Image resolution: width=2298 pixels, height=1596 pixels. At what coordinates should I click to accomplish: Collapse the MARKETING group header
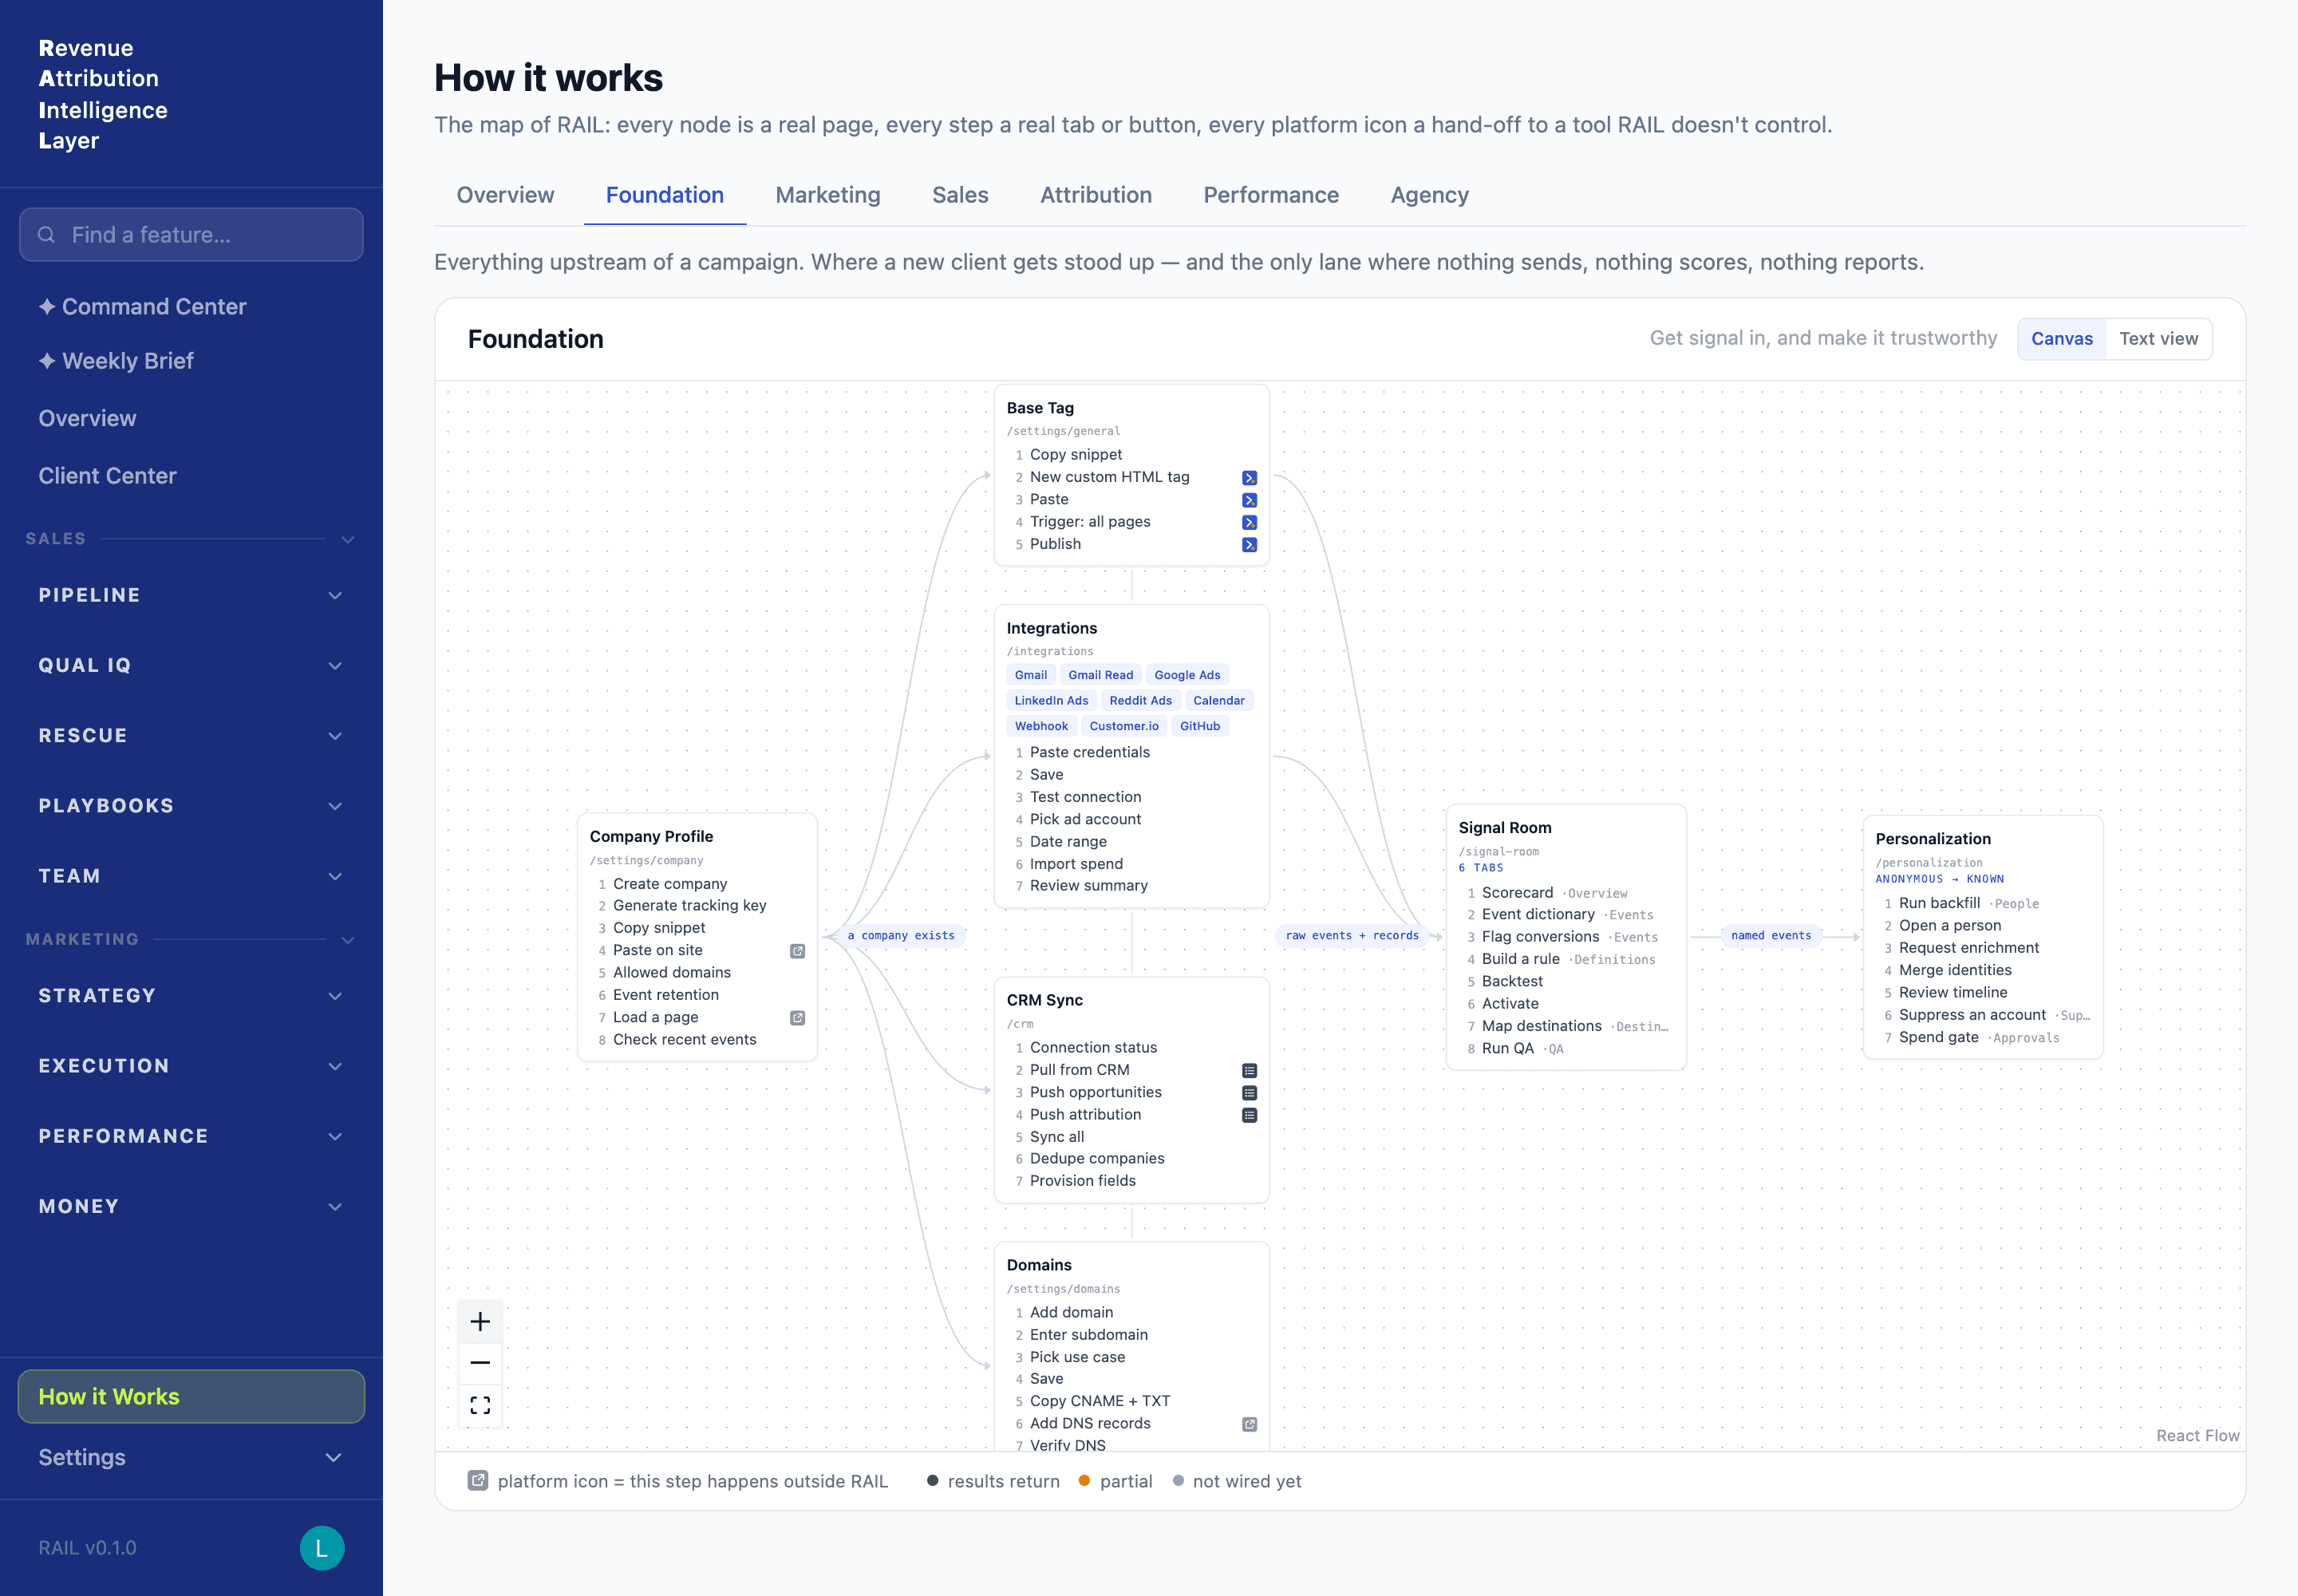191,940
